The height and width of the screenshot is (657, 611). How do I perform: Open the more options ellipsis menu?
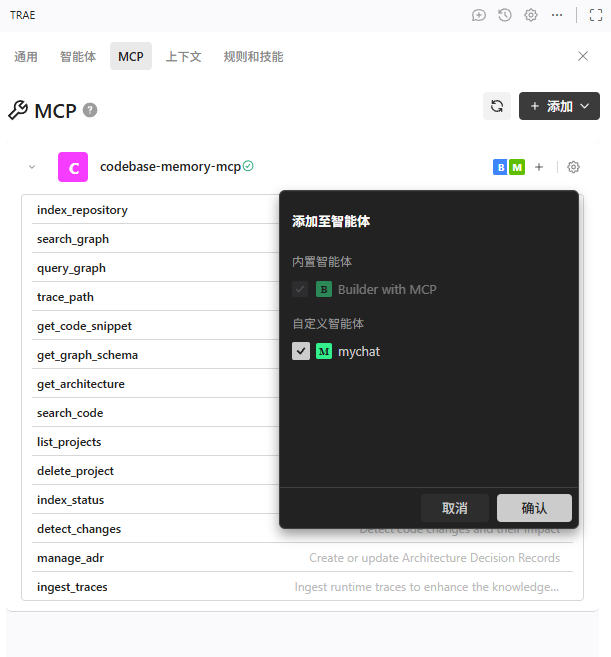(557, 16)
